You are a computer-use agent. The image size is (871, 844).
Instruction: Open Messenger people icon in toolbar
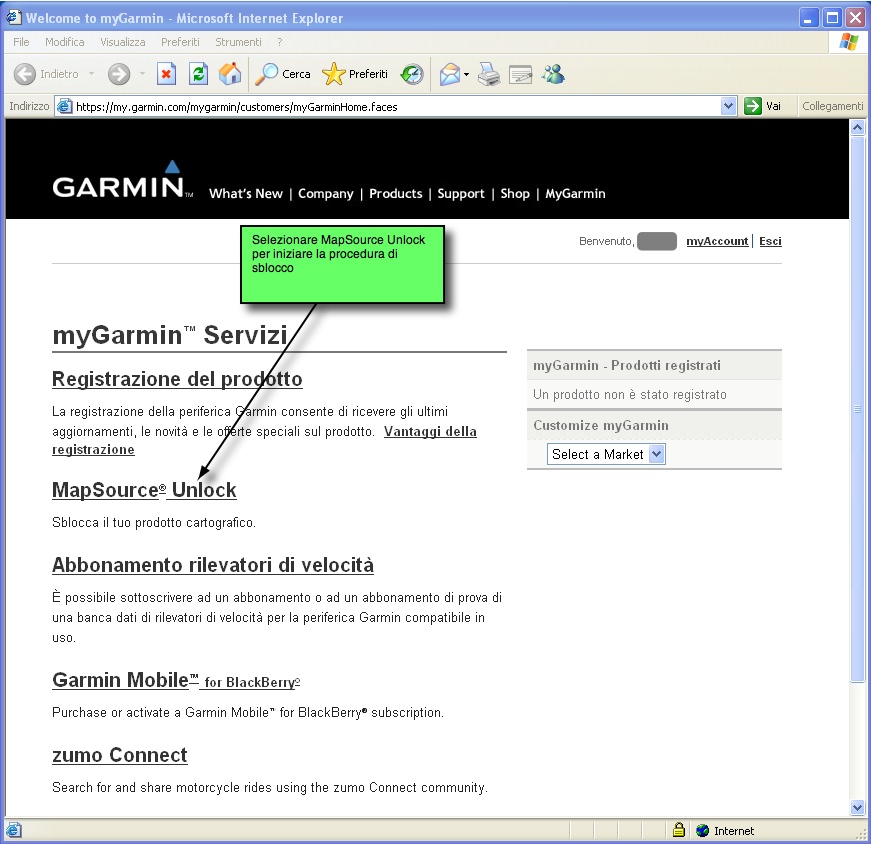click(553, 74)
